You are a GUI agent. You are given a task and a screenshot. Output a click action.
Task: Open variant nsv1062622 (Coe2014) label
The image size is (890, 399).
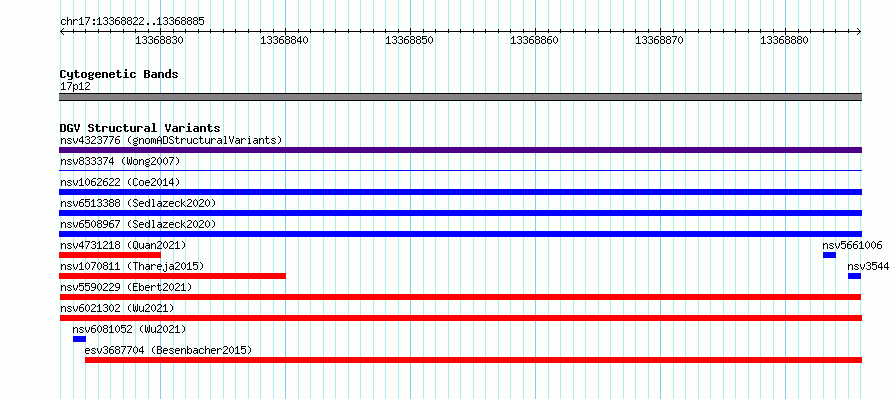pos(120,182)
